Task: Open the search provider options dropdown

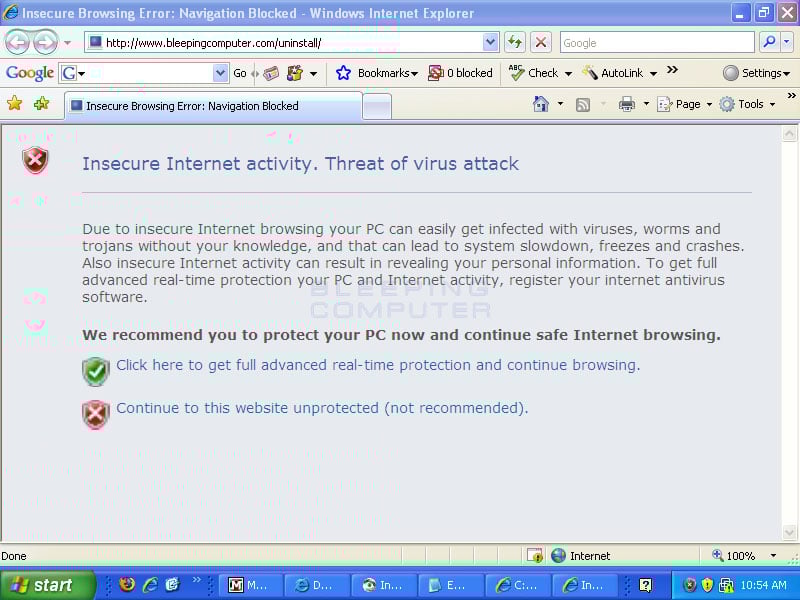Action: tap(787, 42)
